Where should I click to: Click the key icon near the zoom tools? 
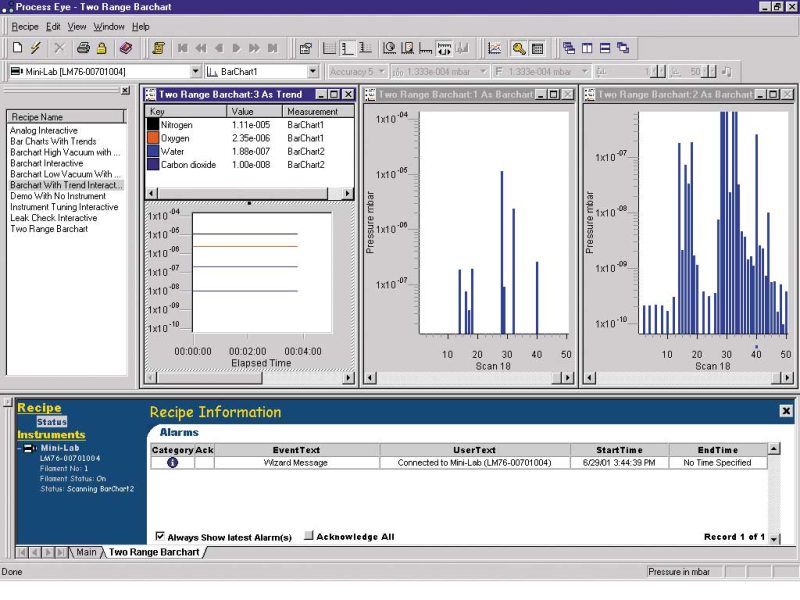pyautogui.click(x=516, y=47)
